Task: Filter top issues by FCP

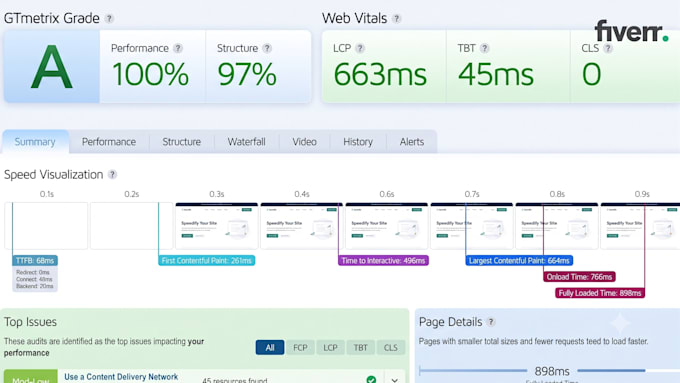Action: tap(300, 347)
